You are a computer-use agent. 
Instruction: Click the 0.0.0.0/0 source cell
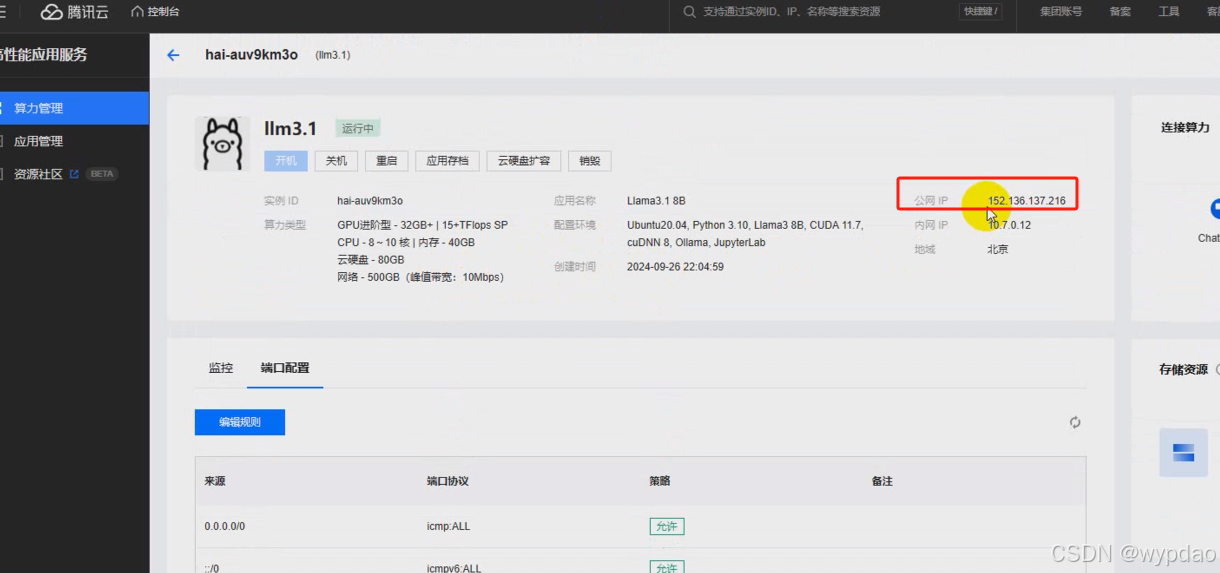point(225,526)
